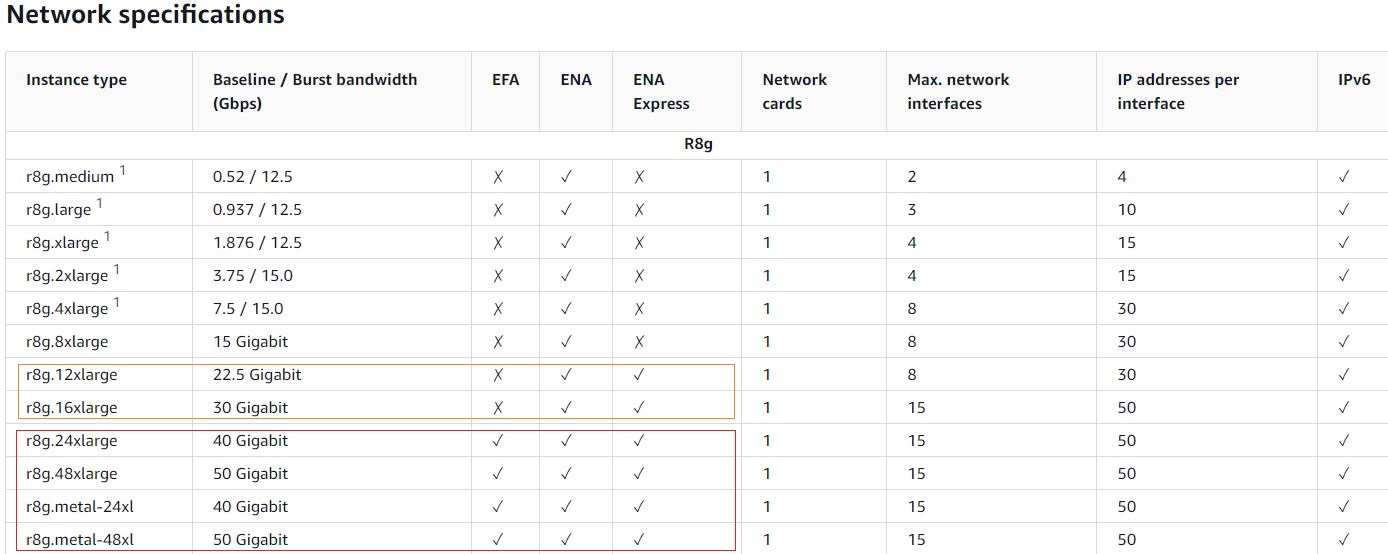Select the 22.5 Gigabit bandwidth cell
The height and width of the screenshot is (554, 1388).
click(x=257, y=375)
